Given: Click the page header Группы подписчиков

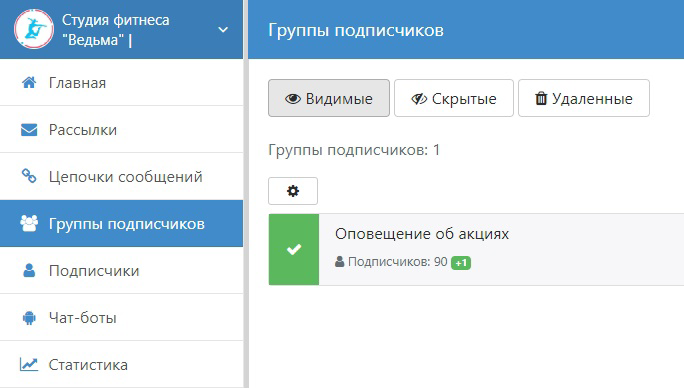Looking at the screenshot, I should click(356, 30).
